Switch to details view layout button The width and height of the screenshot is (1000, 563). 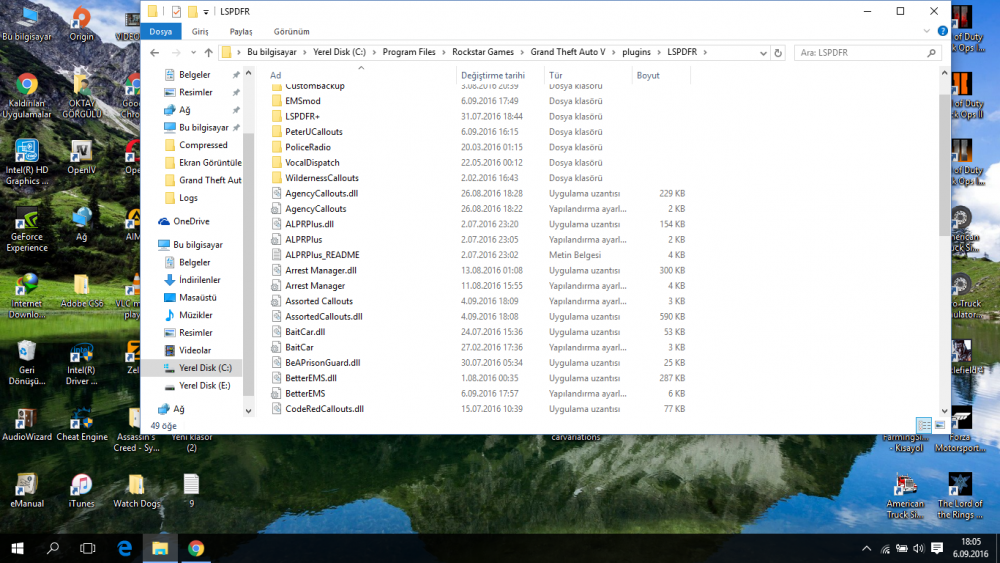924,425
